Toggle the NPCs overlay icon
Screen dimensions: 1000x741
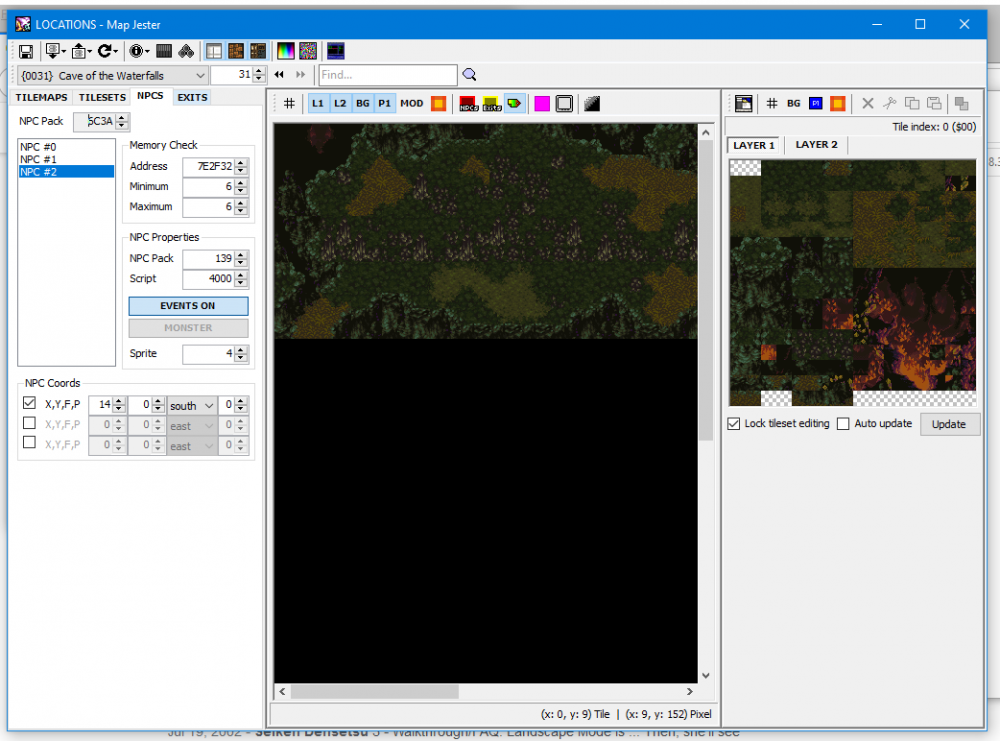468,103
